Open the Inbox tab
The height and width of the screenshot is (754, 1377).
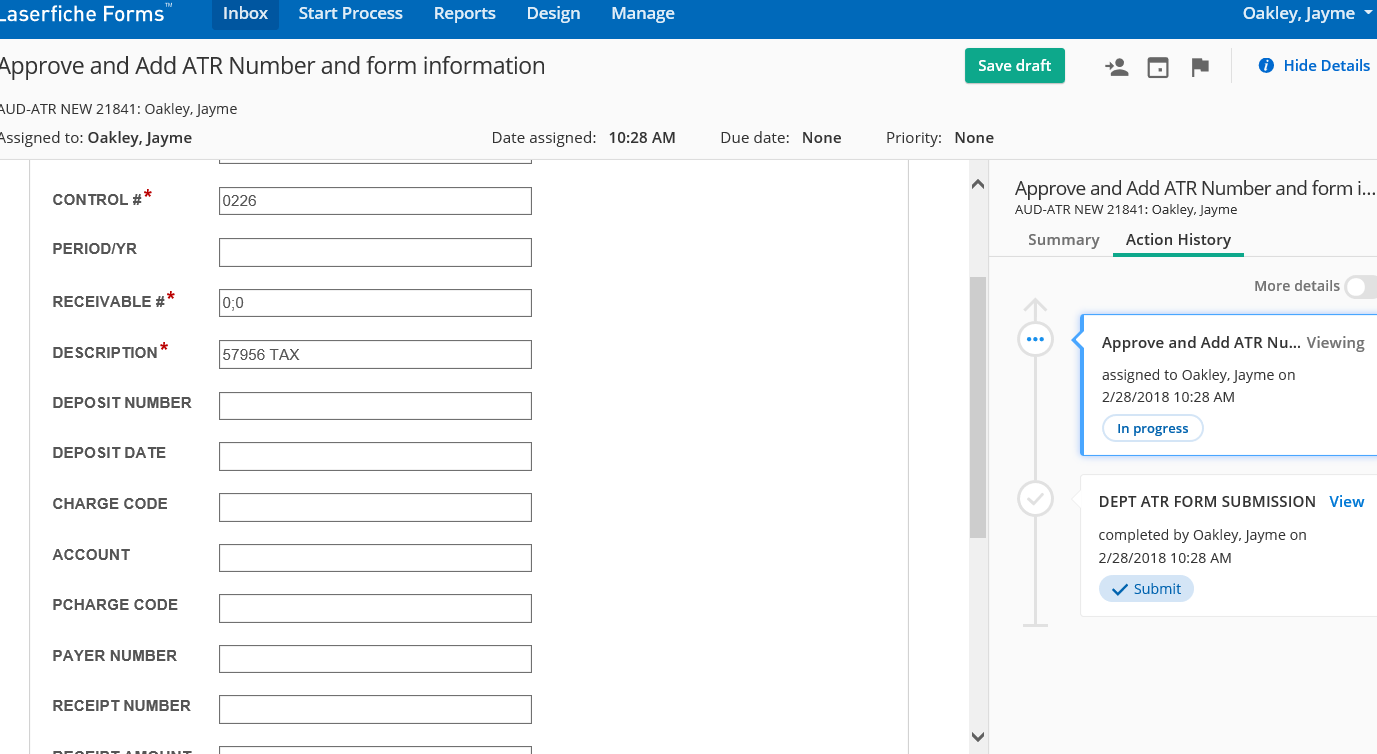coord(245,14)
